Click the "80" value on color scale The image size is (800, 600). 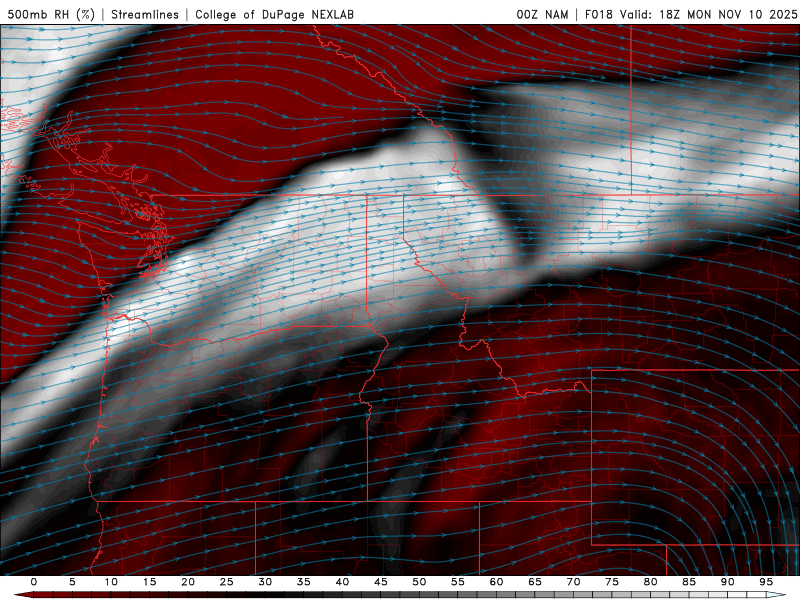(x=651, y=582)
